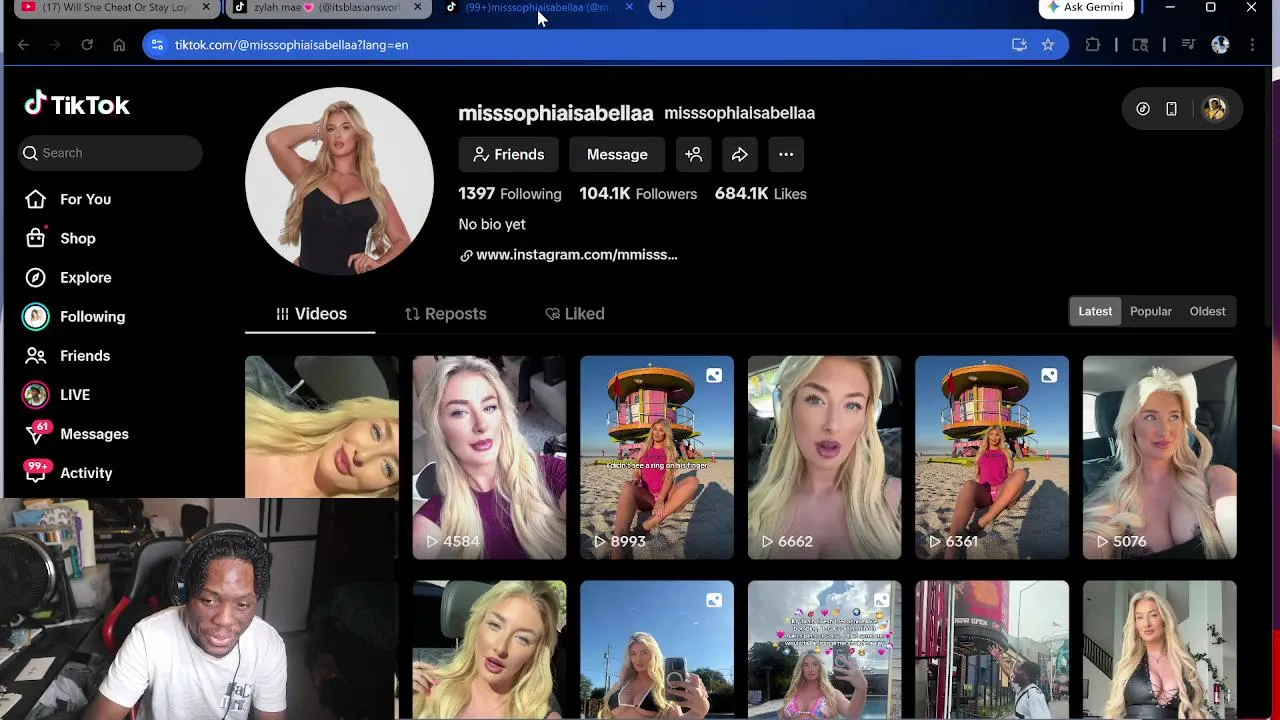Viewport: 1280px width, 720px height.
Task: Reload the page
Action: click(87, 45)
